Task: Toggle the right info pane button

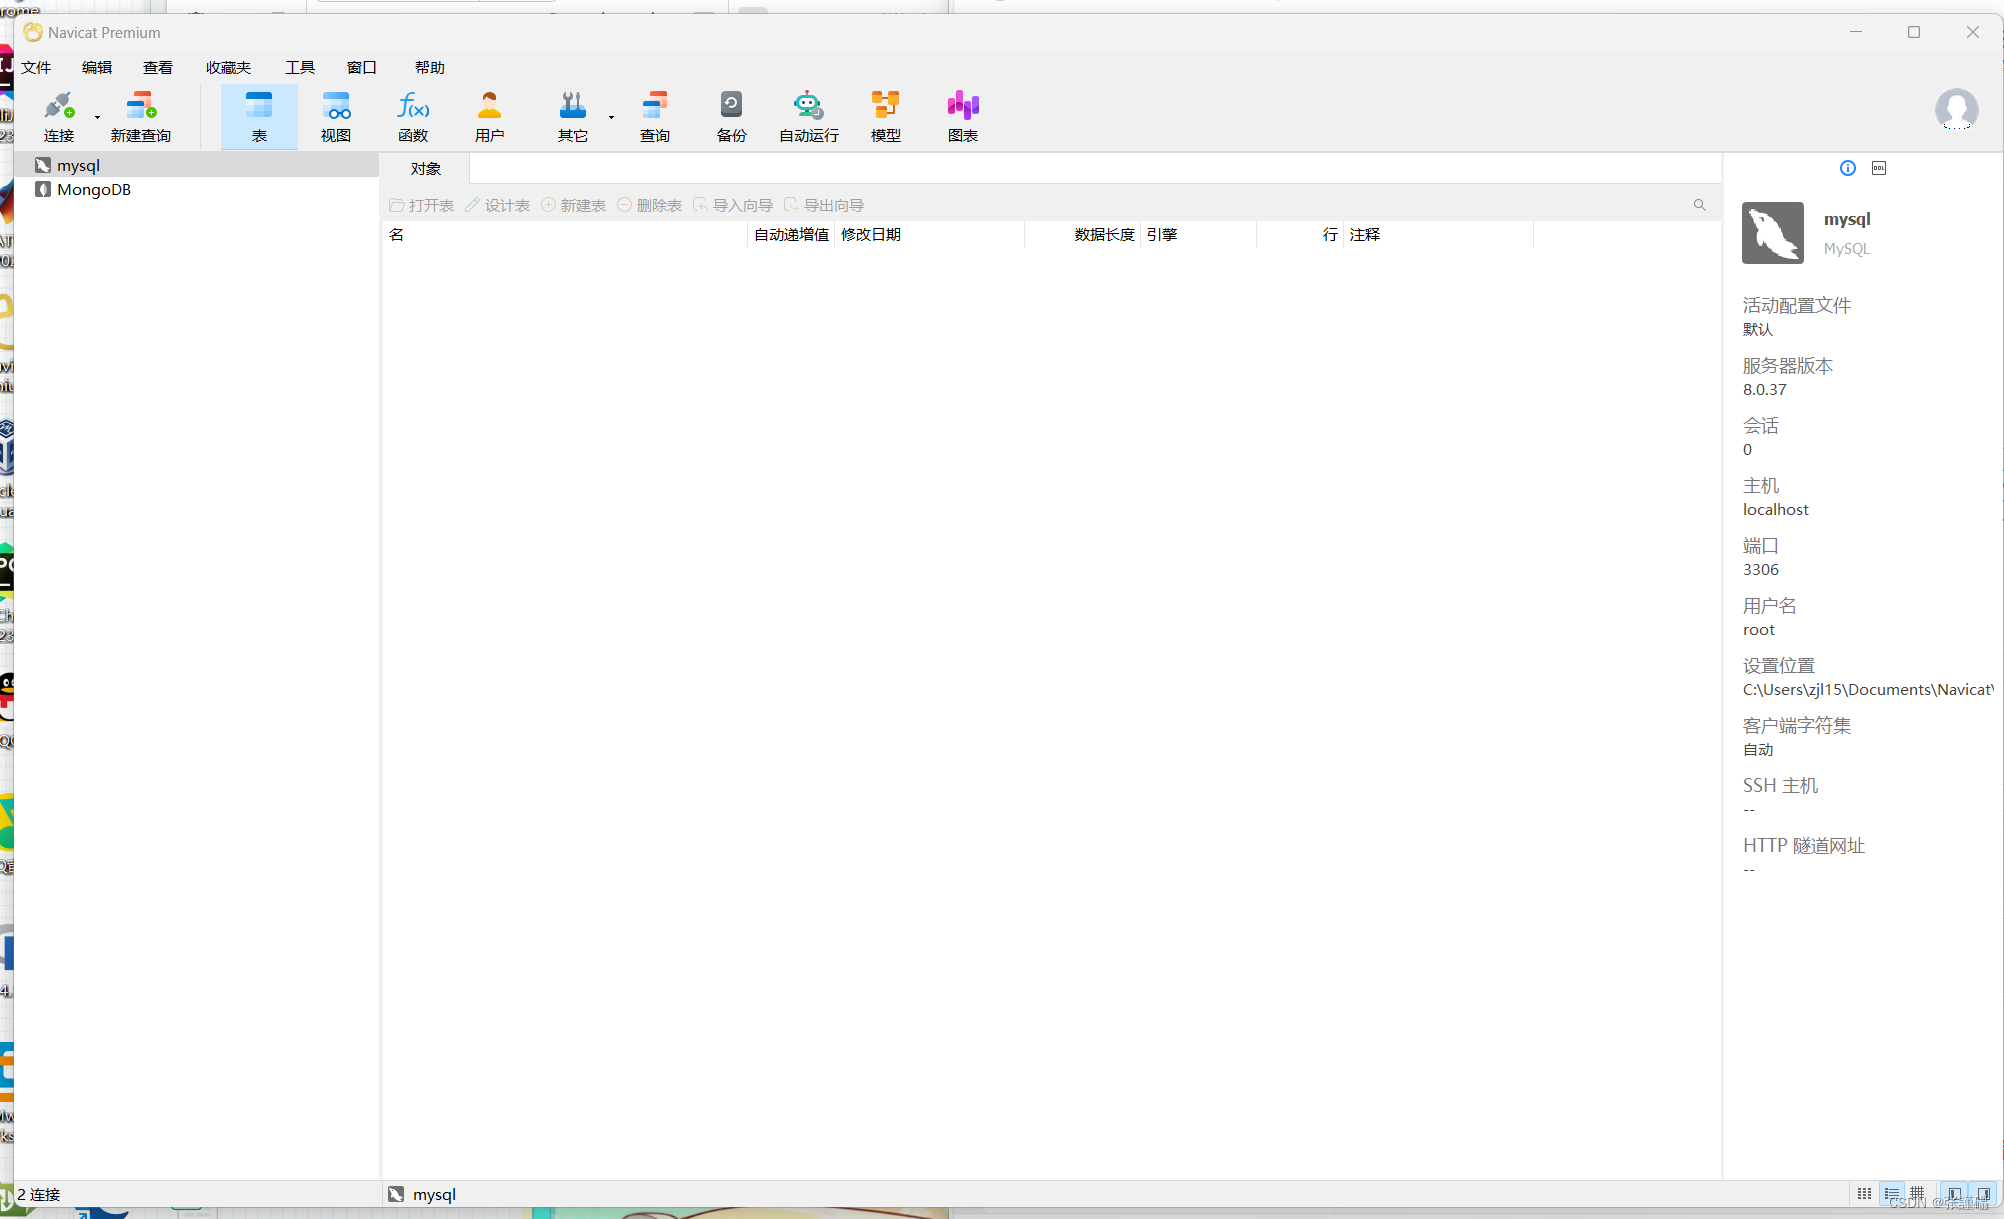Action: 1983,1193
